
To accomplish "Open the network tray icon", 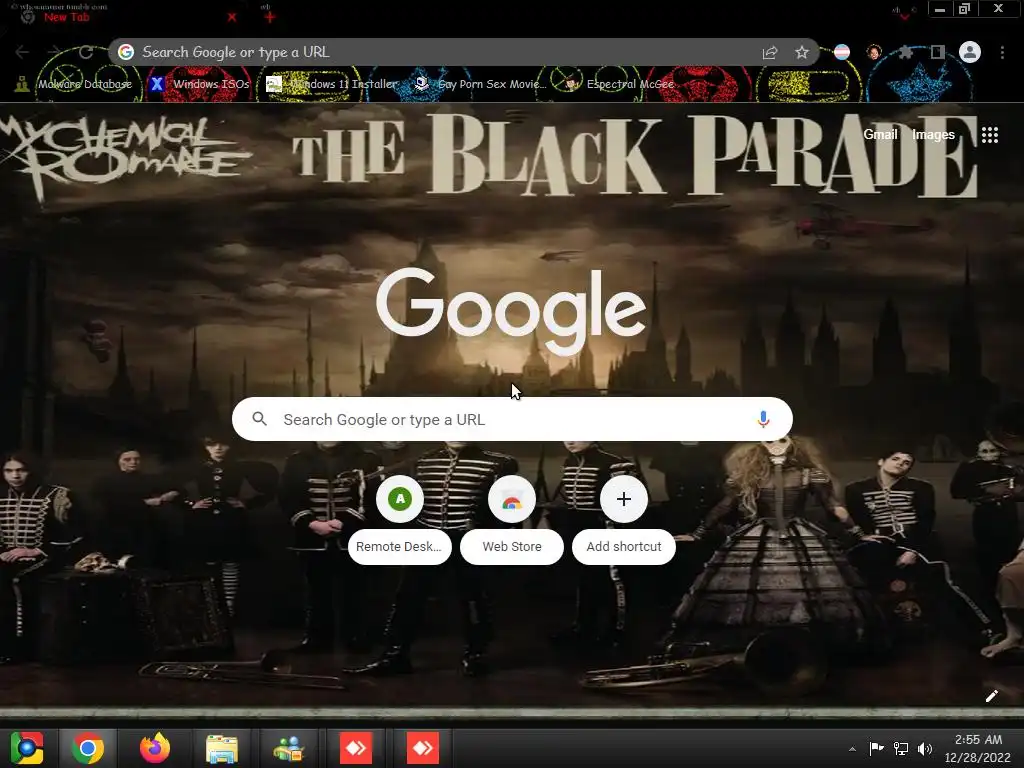I will coord(901,748).
